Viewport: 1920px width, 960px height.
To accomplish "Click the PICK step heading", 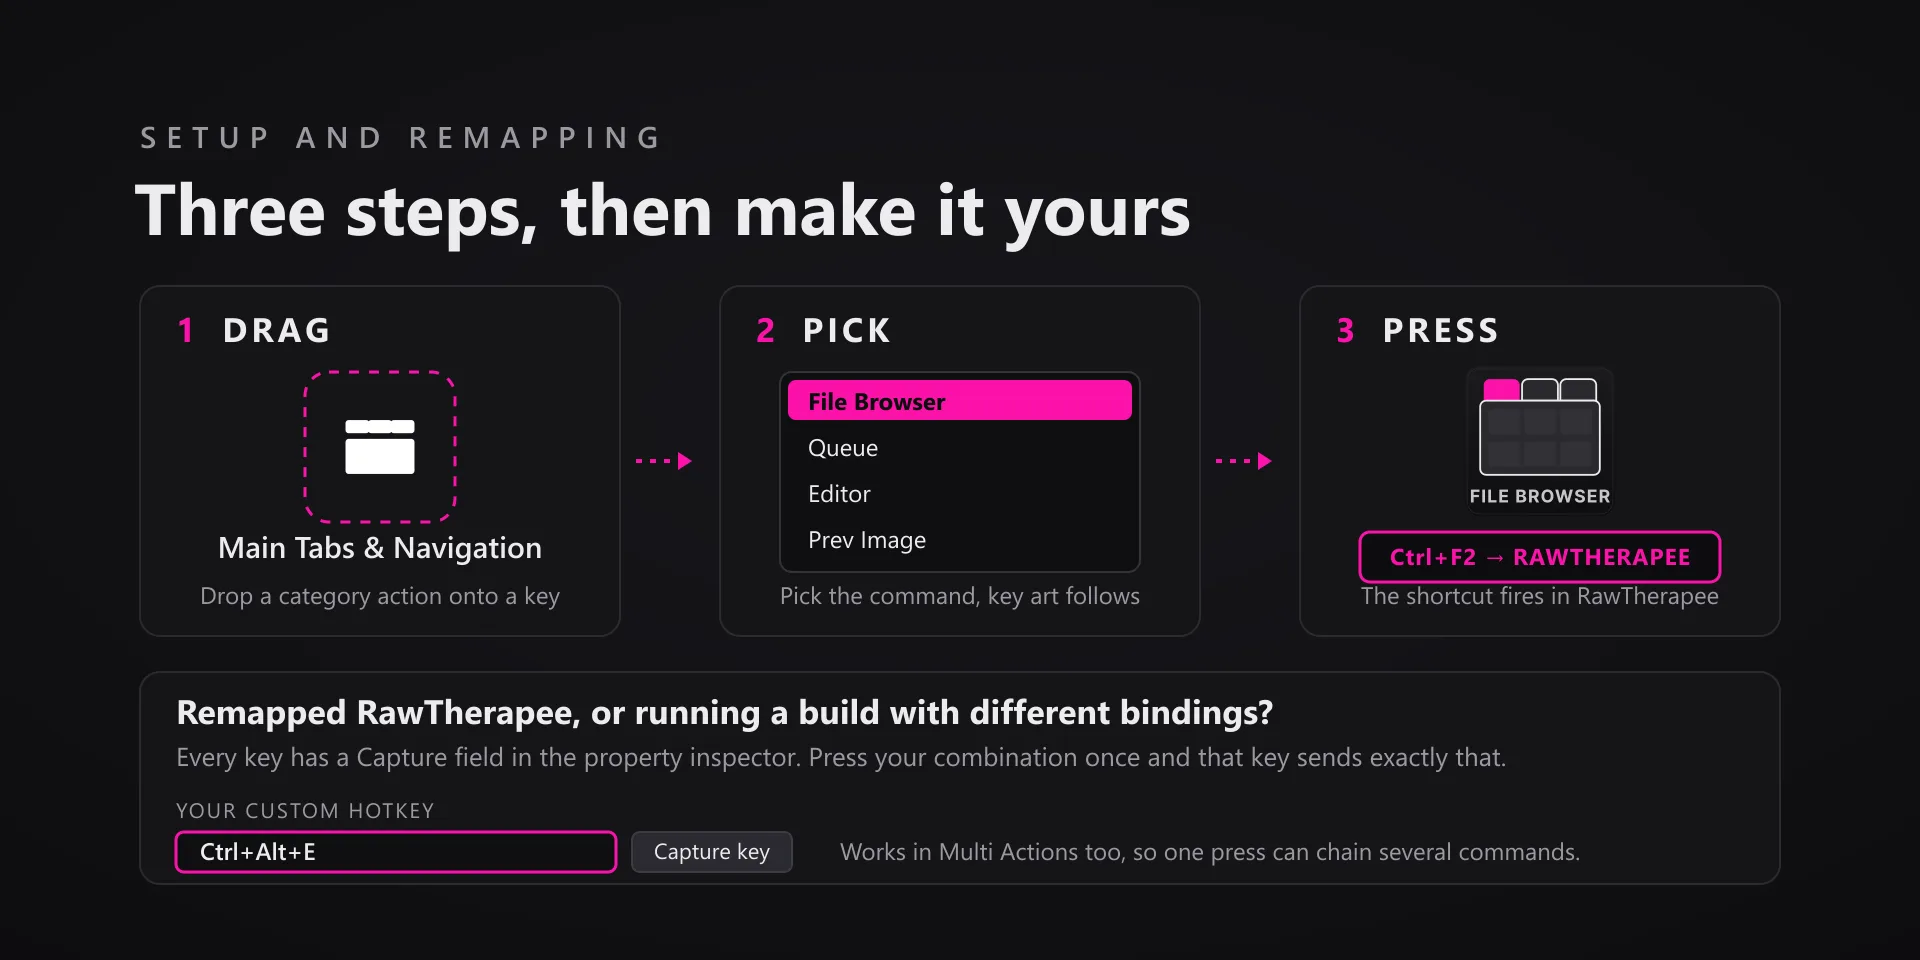I will coord(847,331).
